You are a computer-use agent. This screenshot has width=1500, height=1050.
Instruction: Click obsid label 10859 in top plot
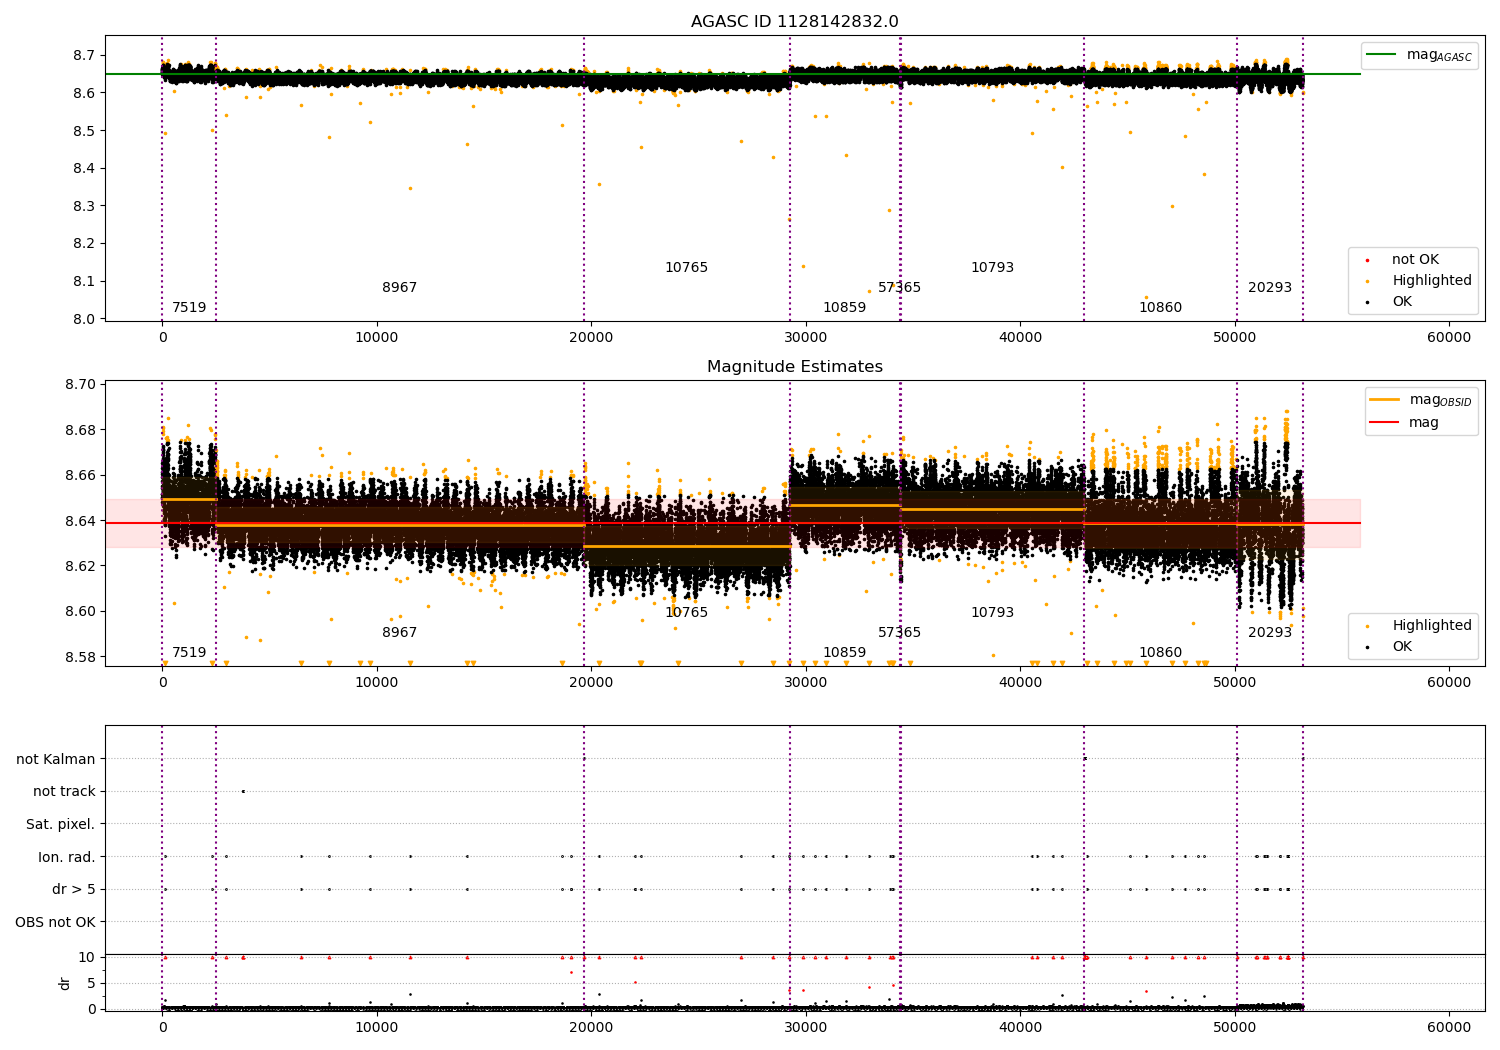844,308
